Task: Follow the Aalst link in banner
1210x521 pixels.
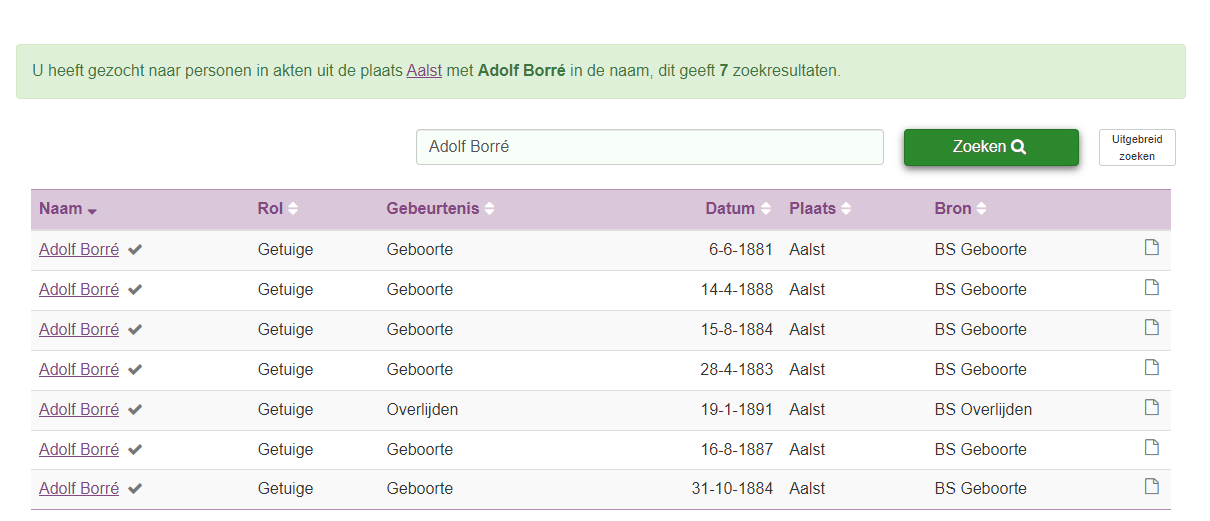Action: pos(424,71)
